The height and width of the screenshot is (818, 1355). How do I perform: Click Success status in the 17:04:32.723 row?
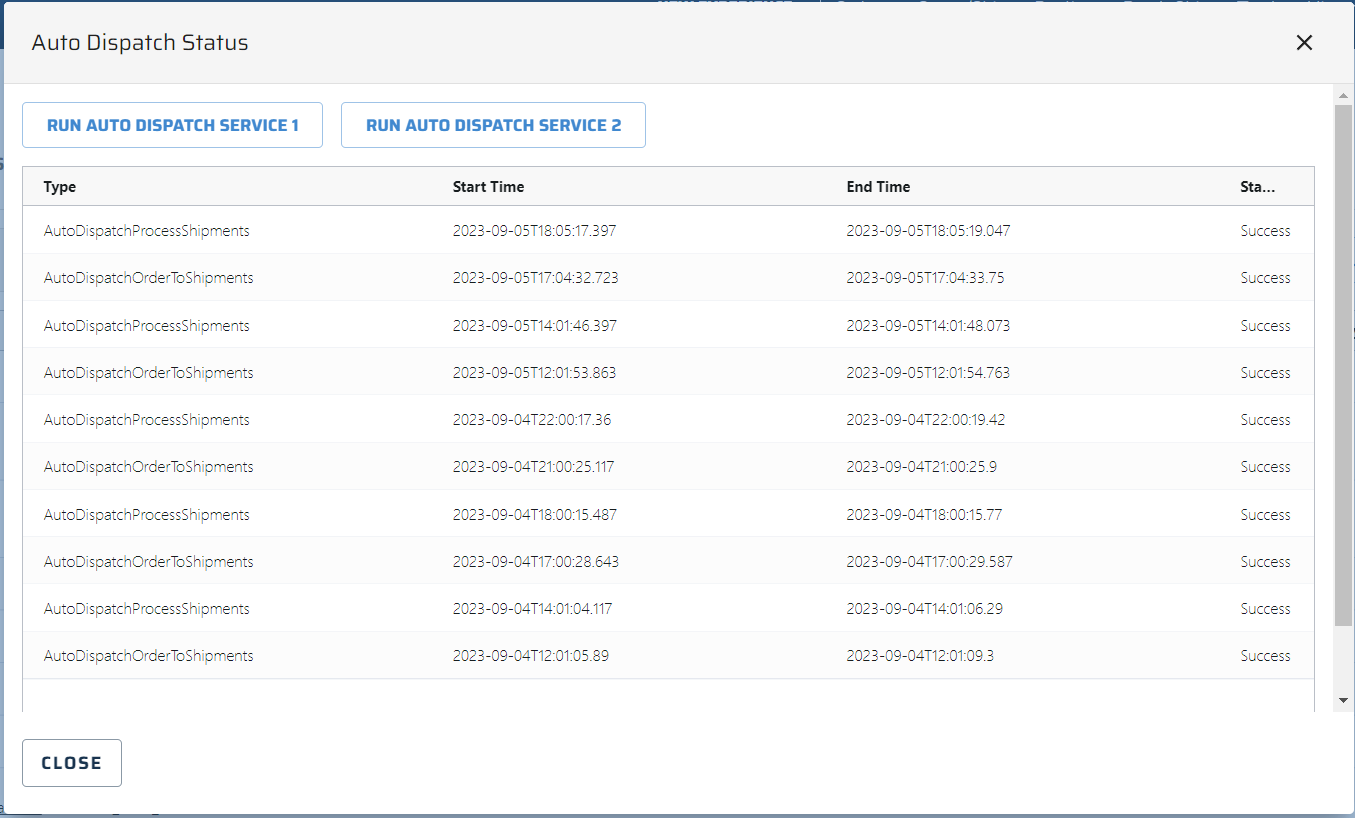pos(1266,278)
